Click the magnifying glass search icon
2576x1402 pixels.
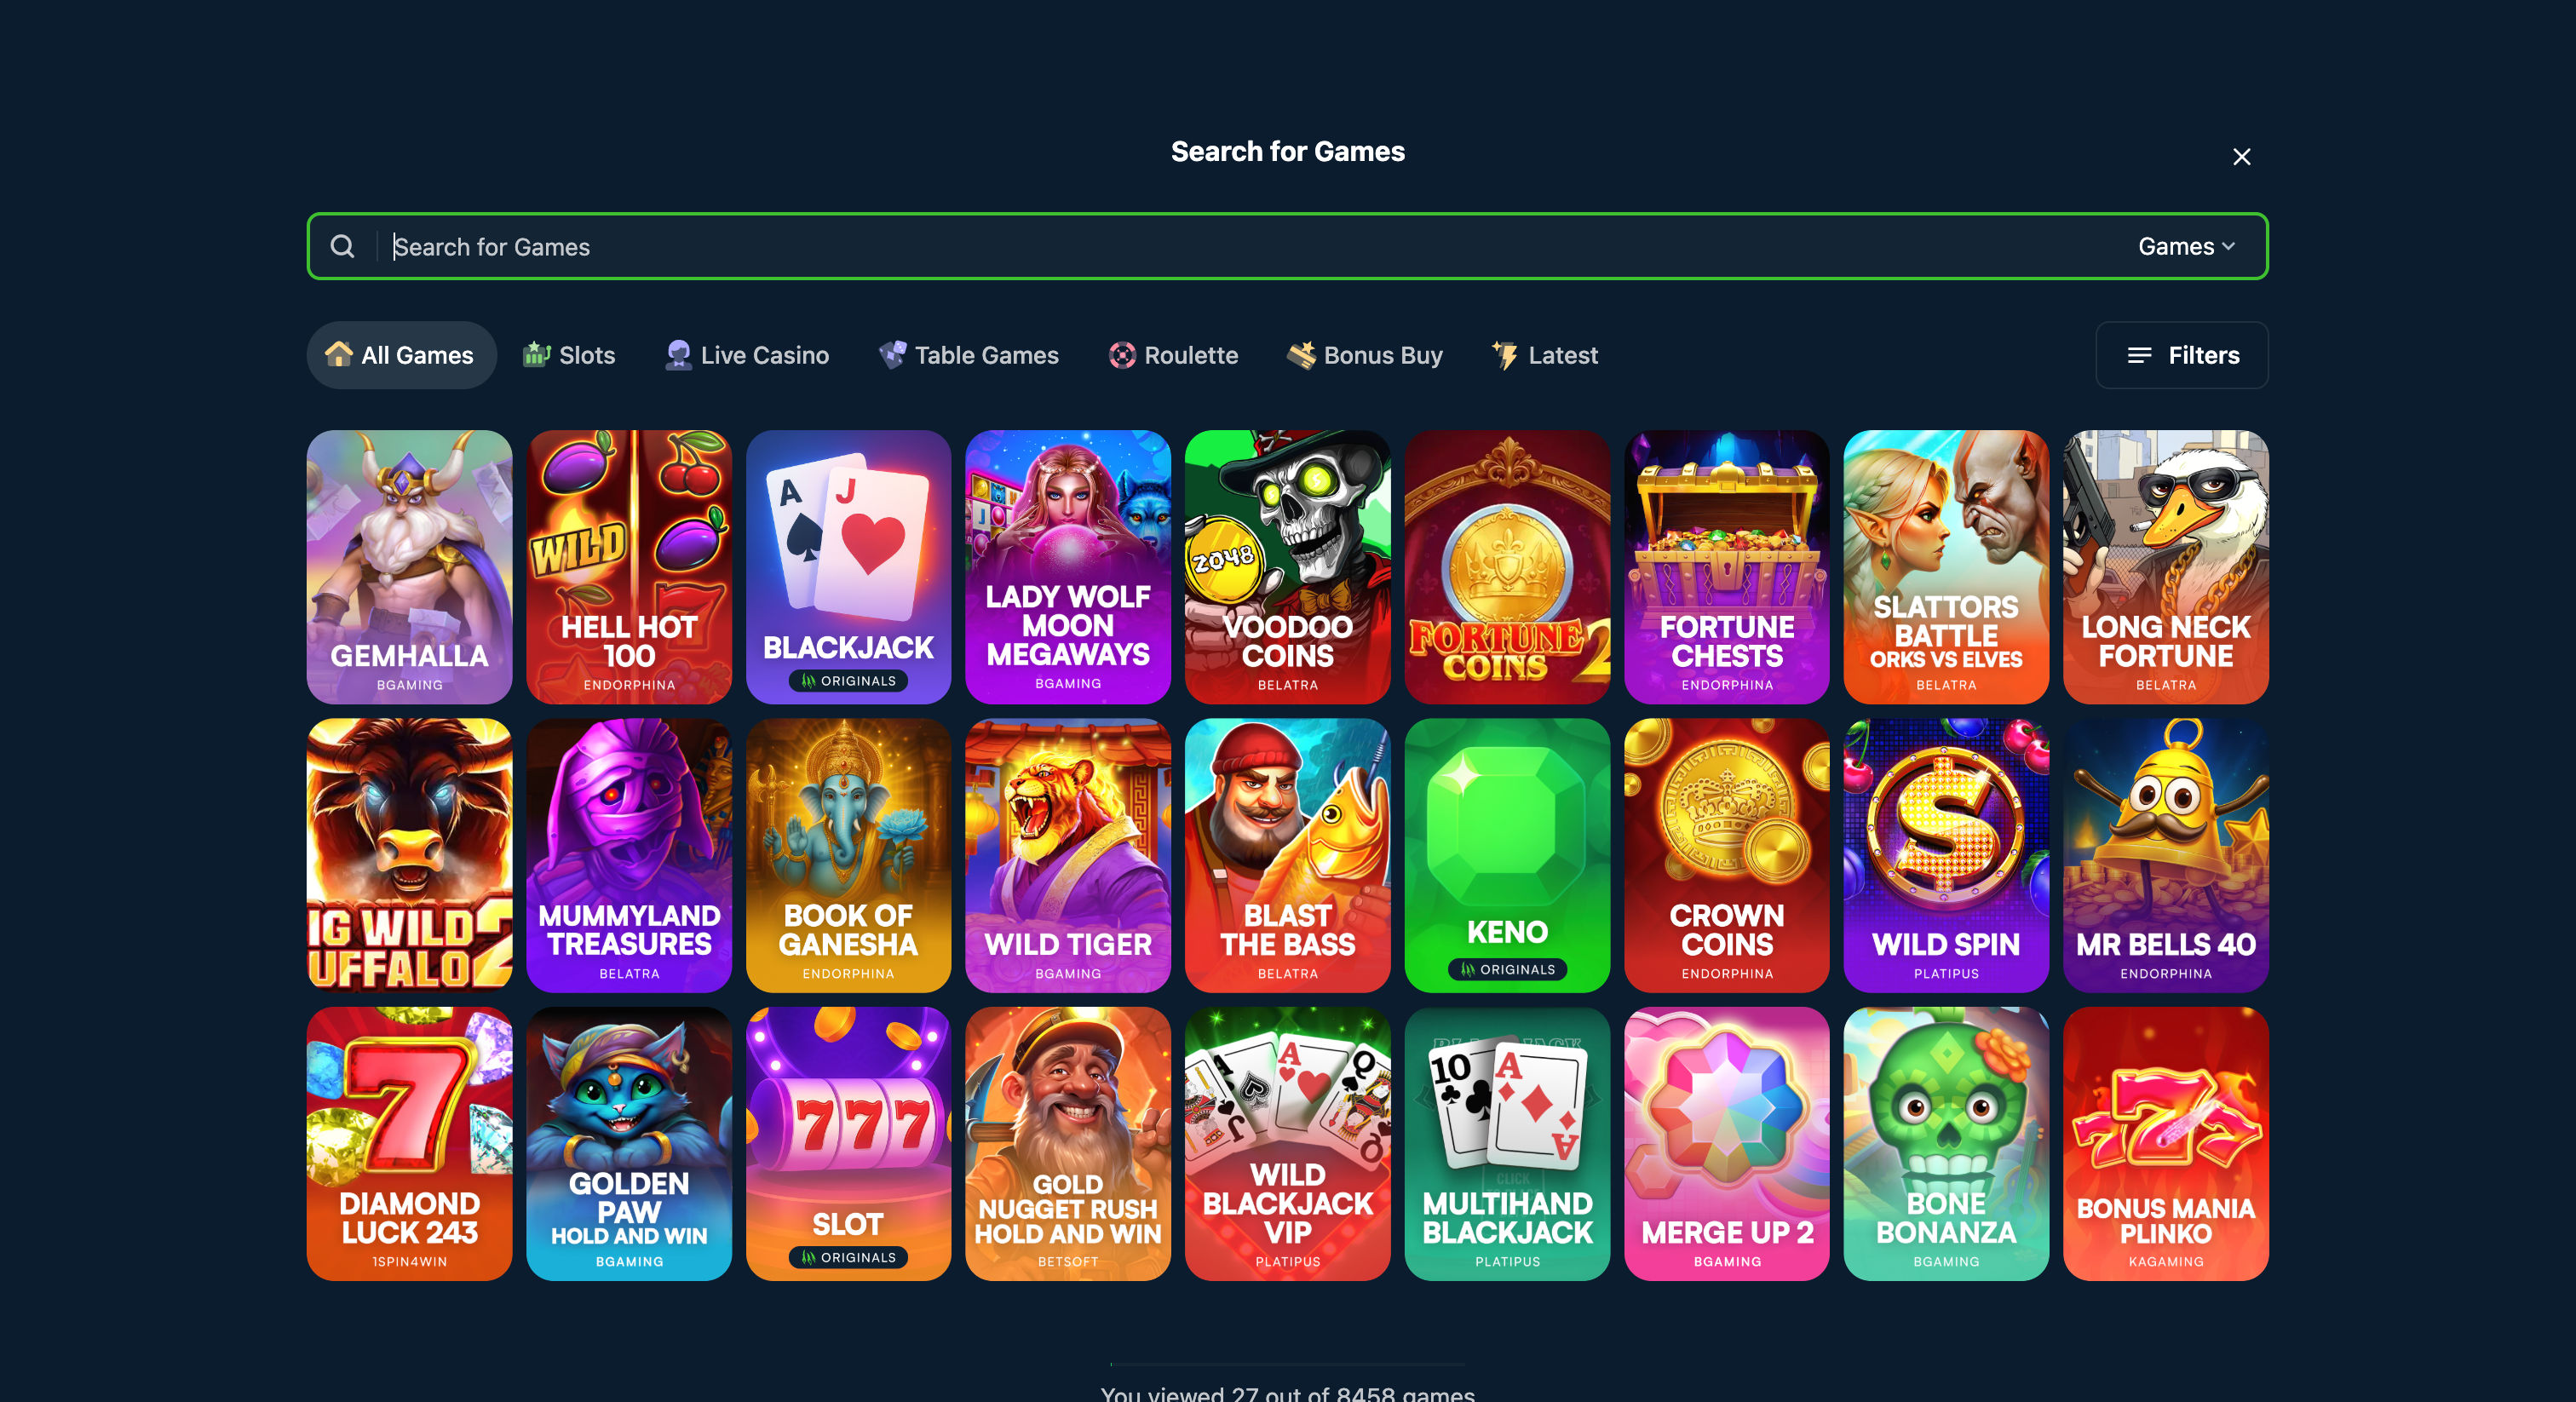(342, 246)
